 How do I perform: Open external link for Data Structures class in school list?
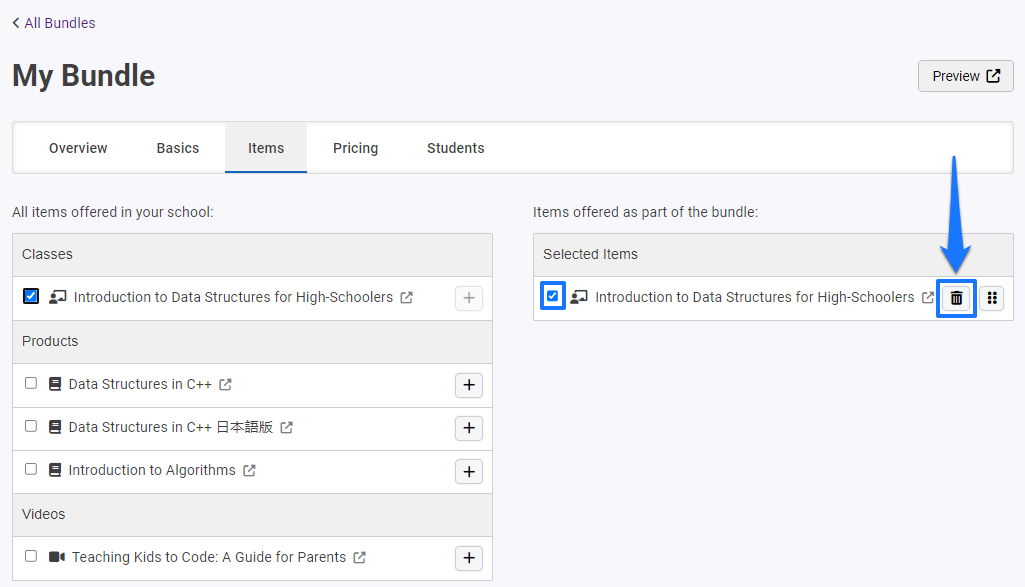point(407,297)
